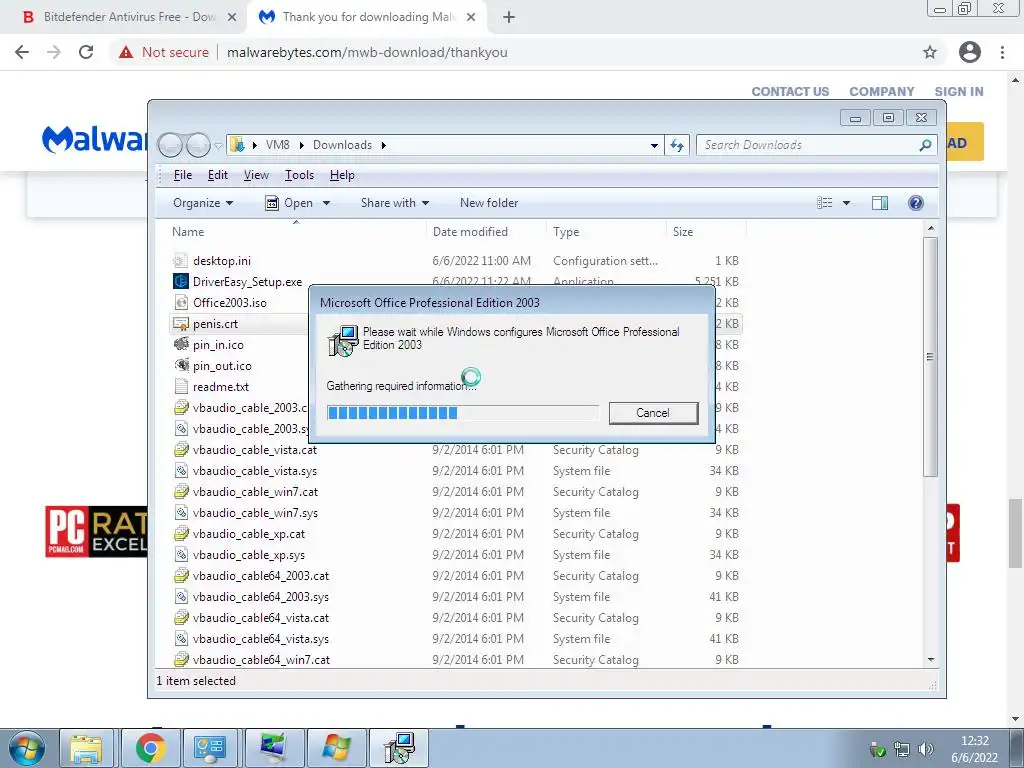Open the view options dropdown arrow
Screen dimensions: 1024x768
(846, 203)
